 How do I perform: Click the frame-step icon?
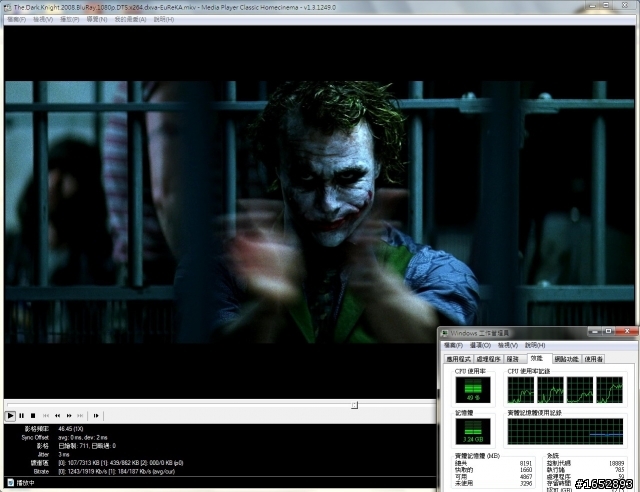point(96,416)
